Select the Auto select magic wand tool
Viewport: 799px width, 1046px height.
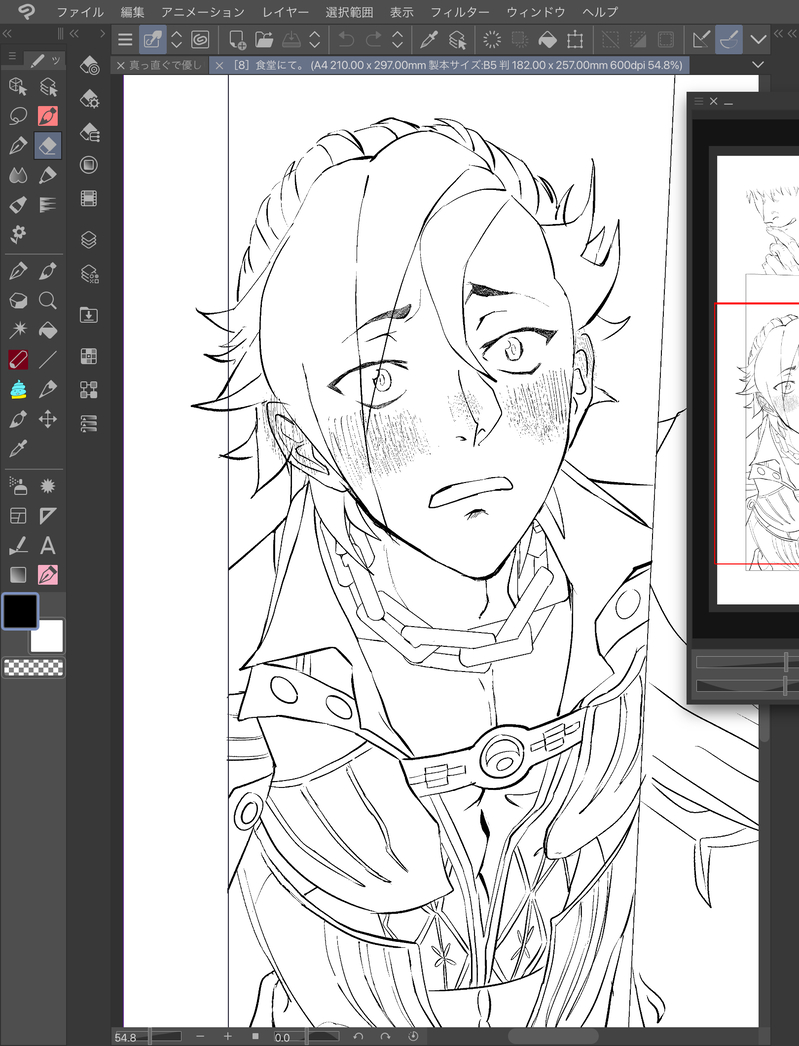point(18,330)
